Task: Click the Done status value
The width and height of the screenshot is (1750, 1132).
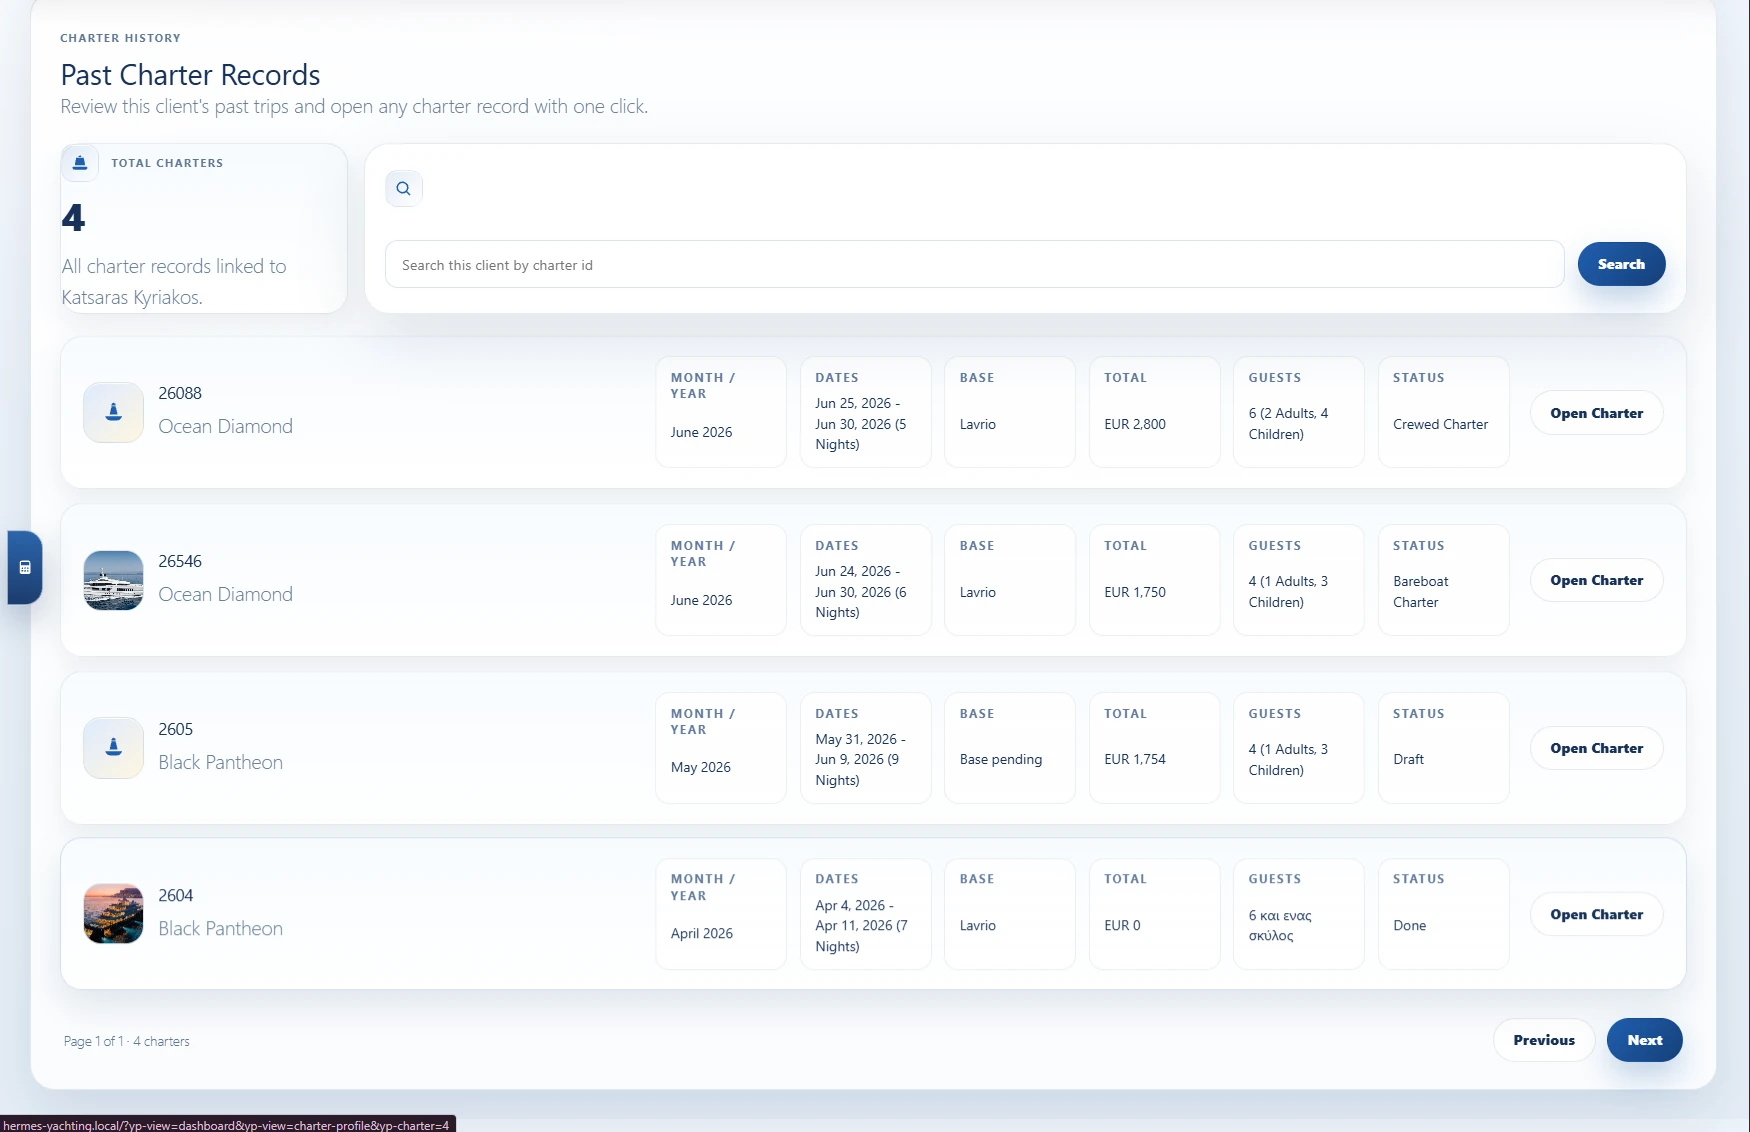Action: pyautogui.click(x=1409, y=925)
